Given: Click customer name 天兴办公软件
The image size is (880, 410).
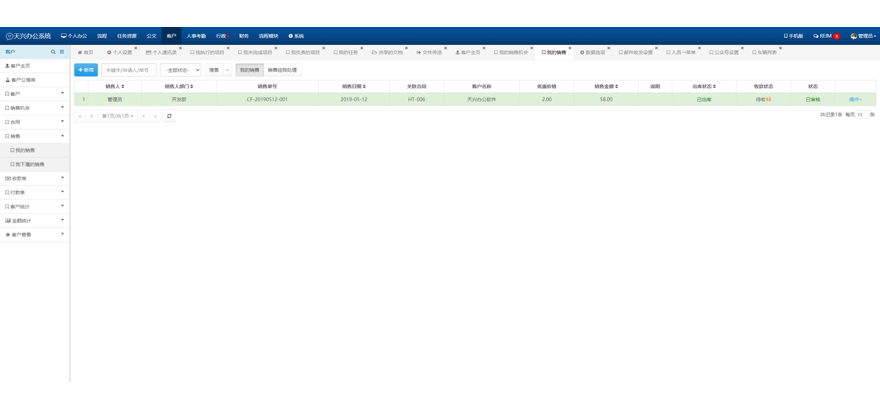Looking at the screenshot, I should (482, 99).
